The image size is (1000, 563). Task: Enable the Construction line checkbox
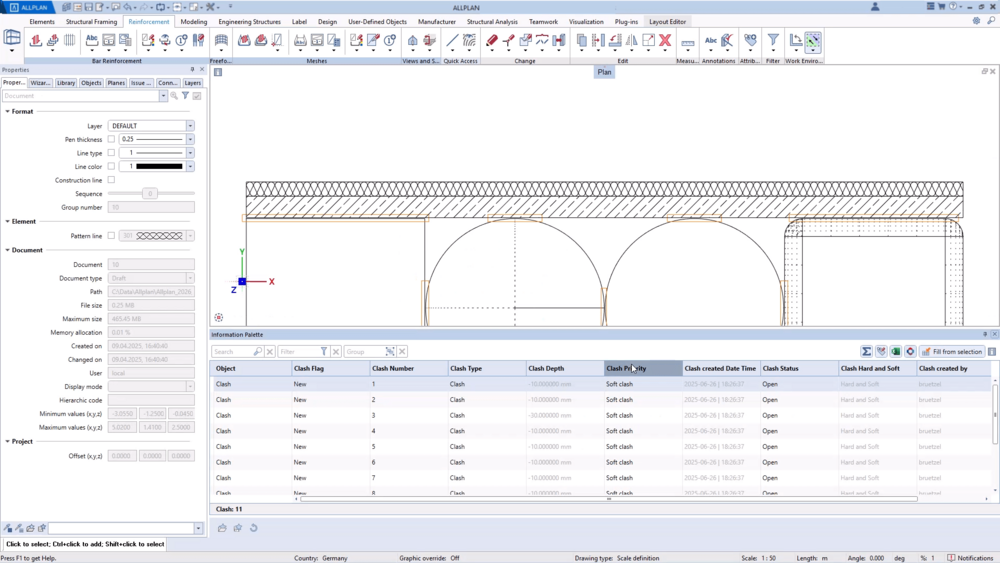coord(111,181)
